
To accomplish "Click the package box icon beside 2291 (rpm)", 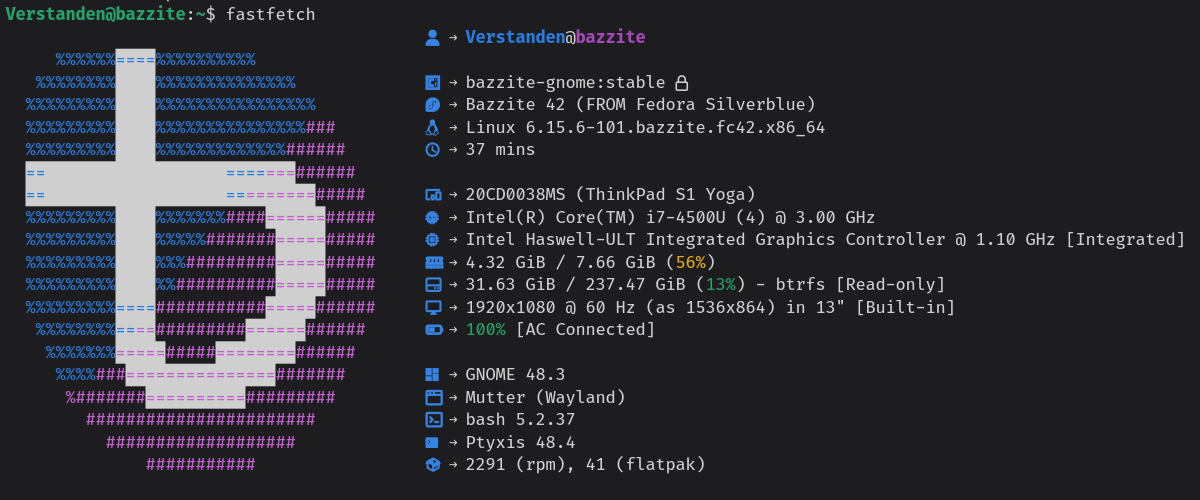I will click(x=432, y=464).
